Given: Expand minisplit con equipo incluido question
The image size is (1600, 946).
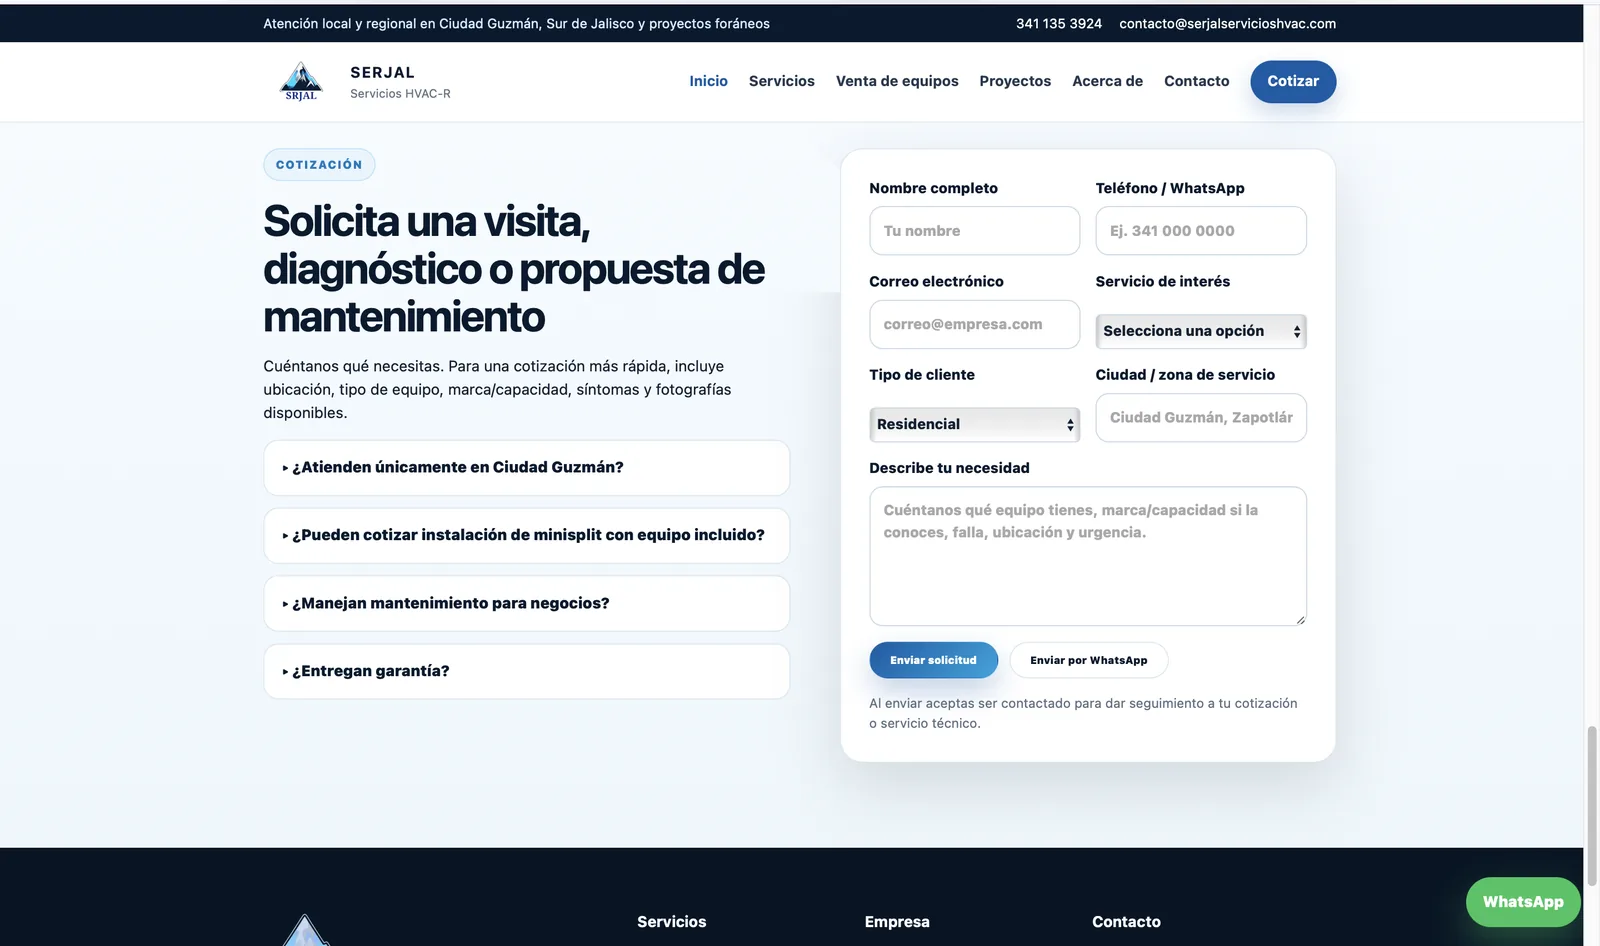Looking at the screenshot, I should pos(526,535).
